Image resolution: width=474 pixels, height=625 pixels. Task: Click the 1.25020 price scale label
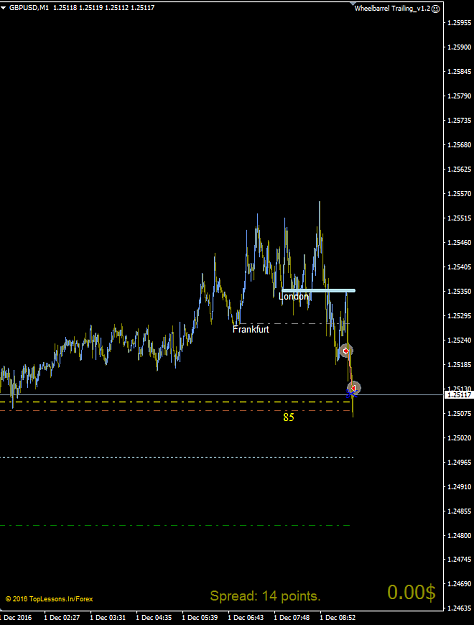459,438
